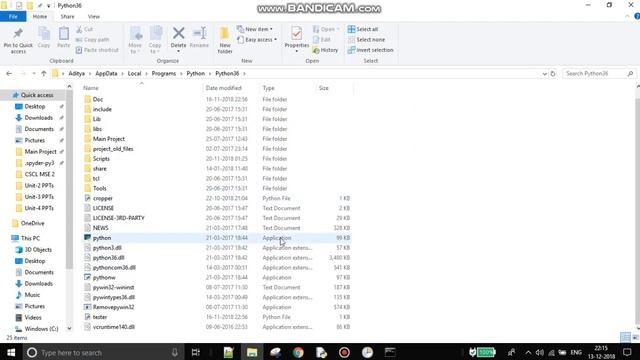Select the python application file
Viewport: 640px width, 360px height.
point(102,238)
